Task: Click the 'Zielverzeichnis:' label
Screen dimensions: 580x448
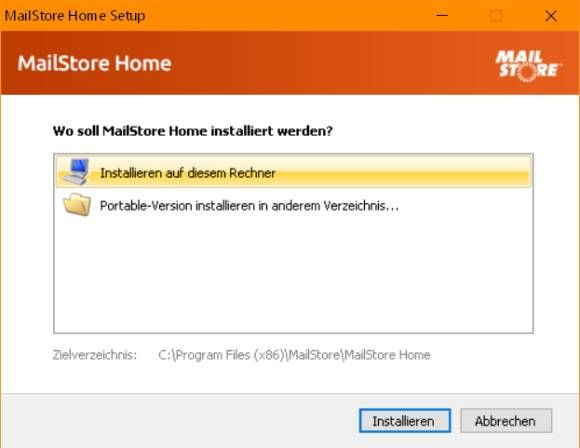Action: click(x=95, y=355)
